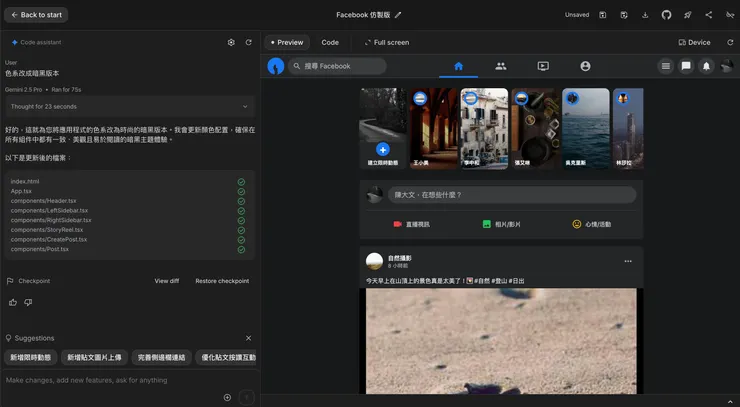The image size is (740, 407).
Task: Share the app with the share icon
Action: click(709, 15)
